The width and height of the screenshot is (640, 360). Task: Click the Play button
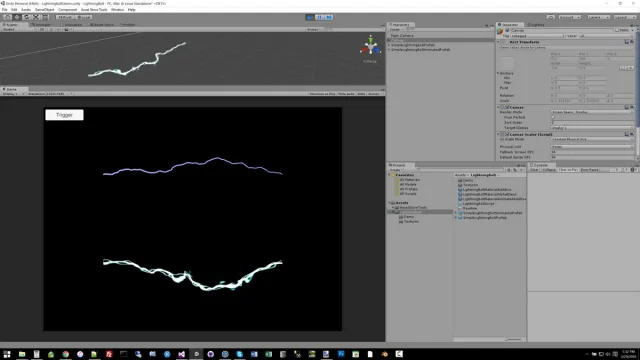(x=310, y=17)
